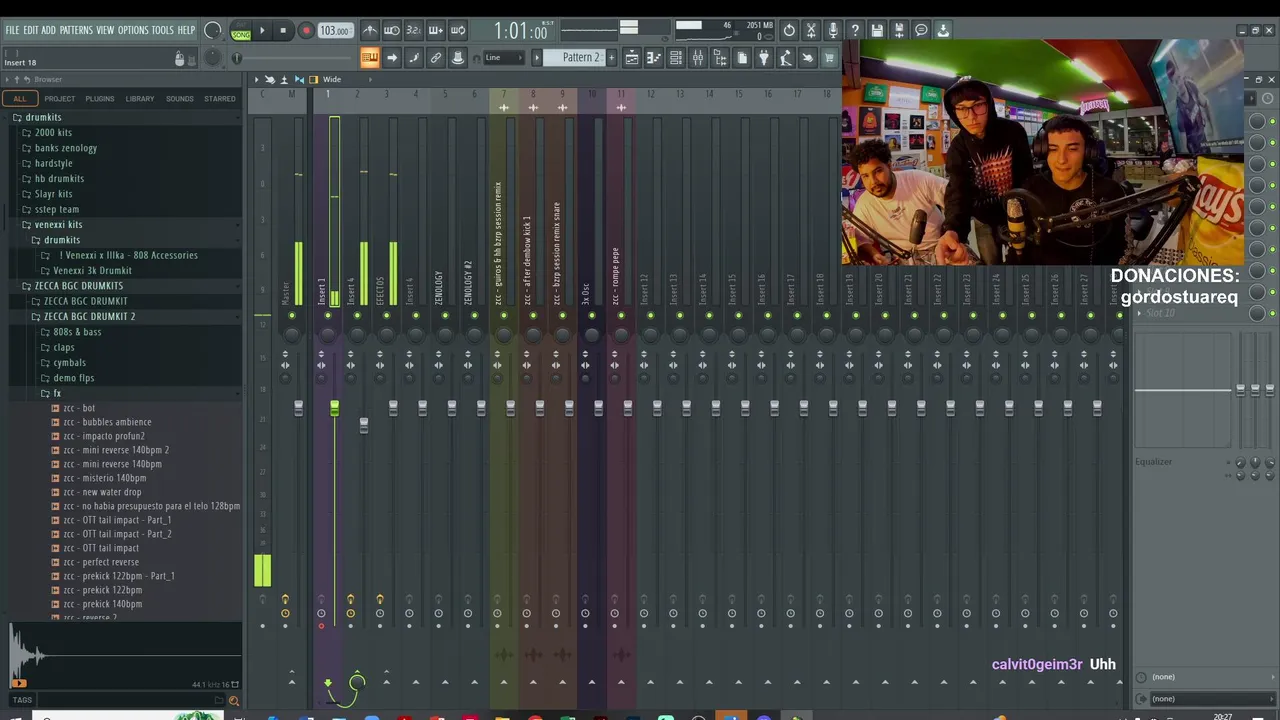Enable wait for input before recording

click(x=392, y=31)
